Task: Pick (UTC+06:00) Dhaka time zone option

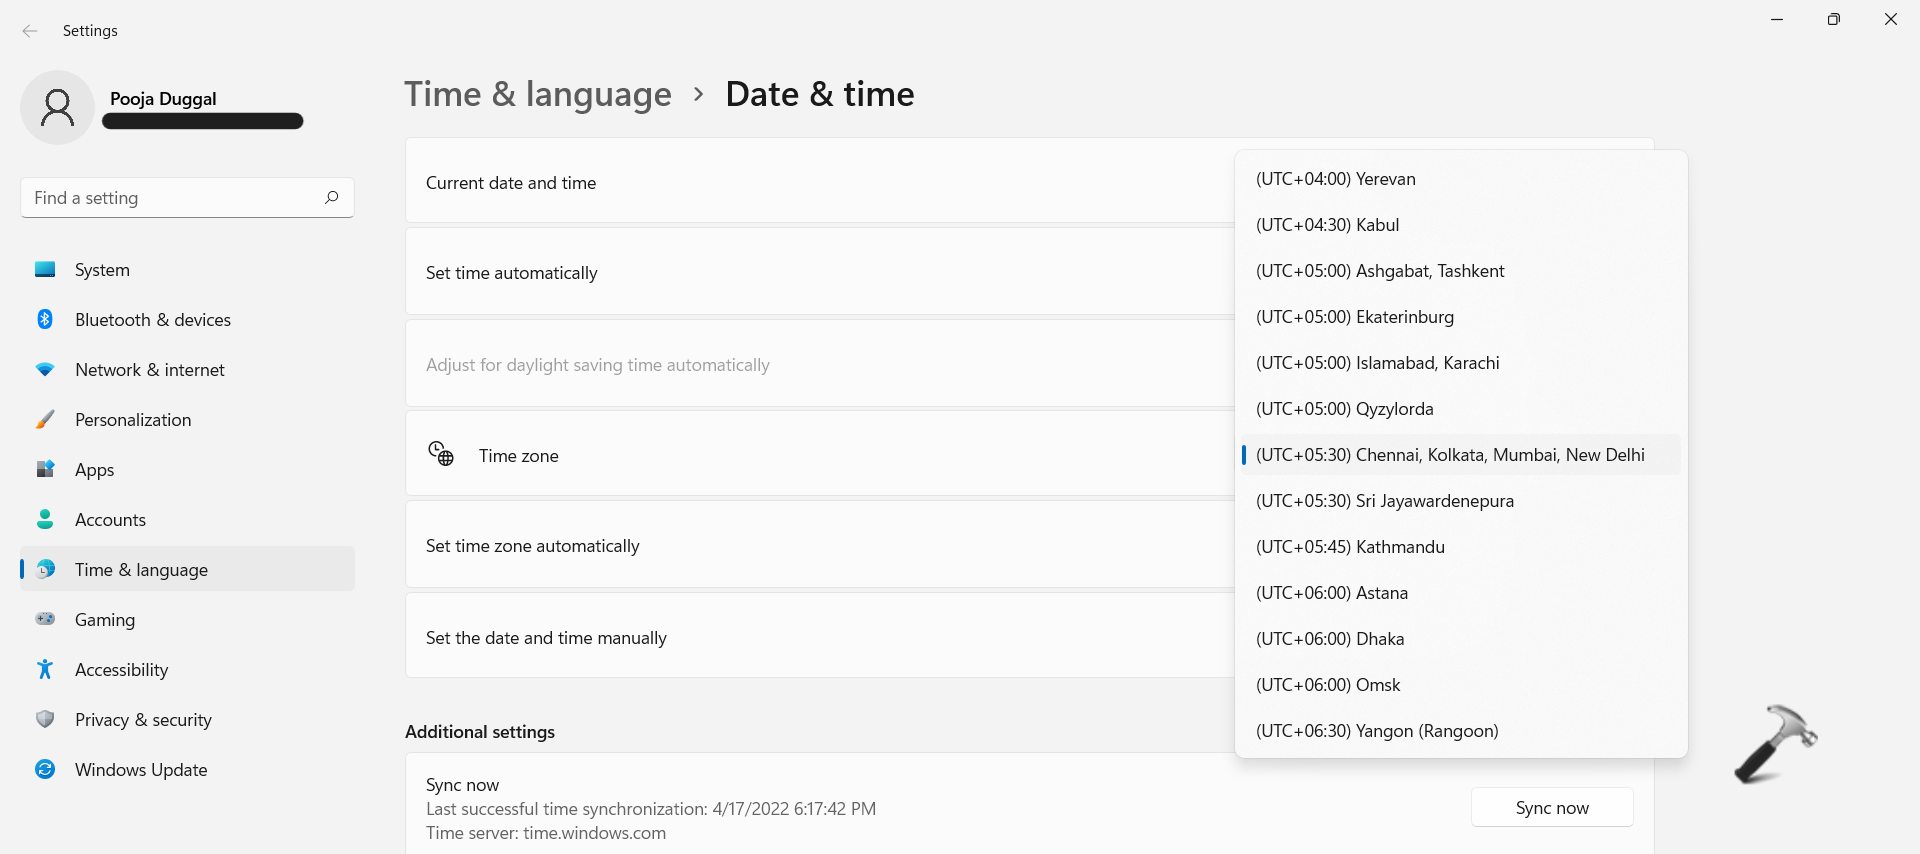Action: (1330, 639)
